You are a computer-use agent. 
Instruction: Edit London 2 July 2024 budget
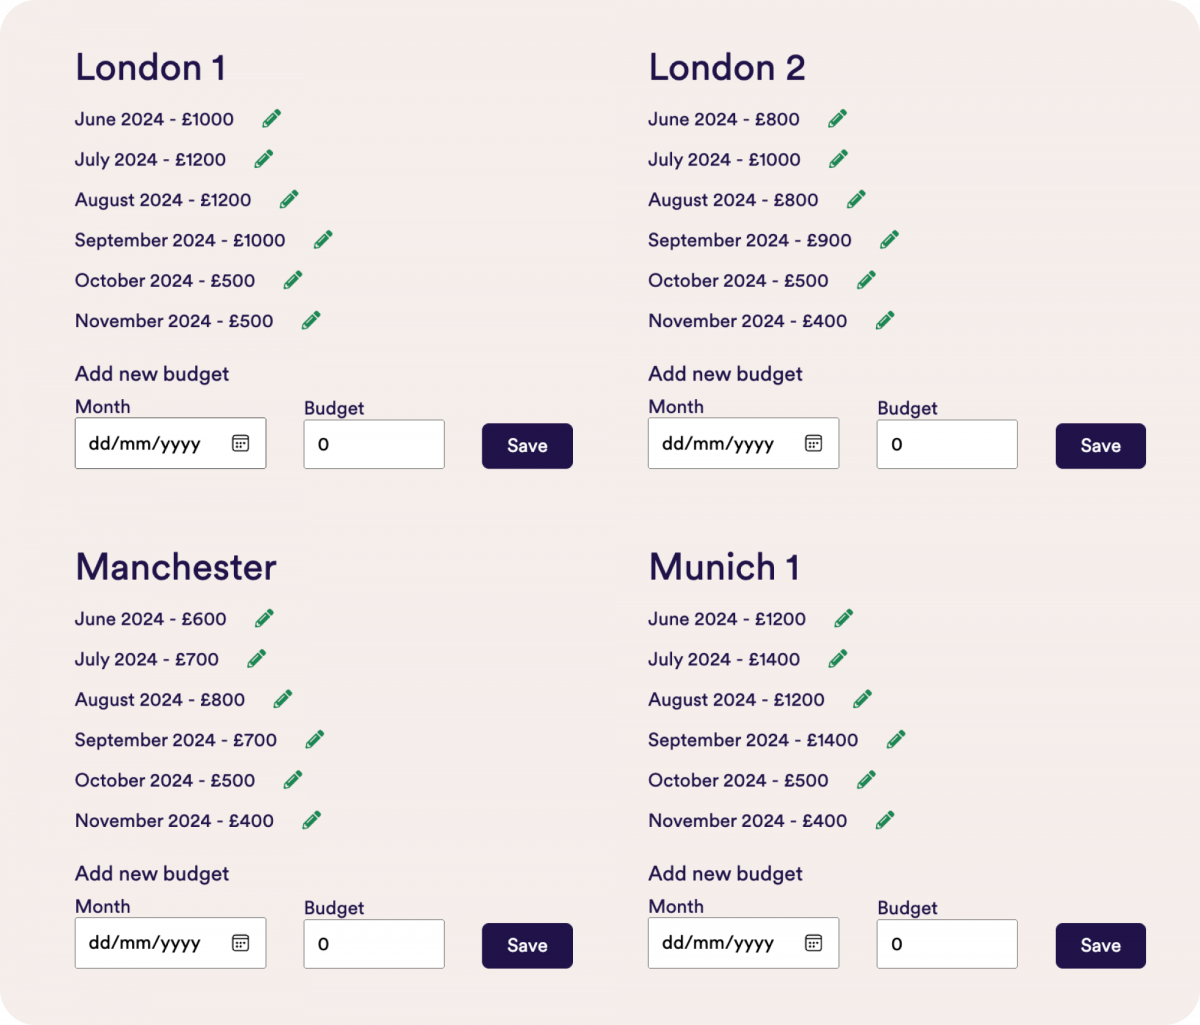pyautogui.click(x=838, y=159)
